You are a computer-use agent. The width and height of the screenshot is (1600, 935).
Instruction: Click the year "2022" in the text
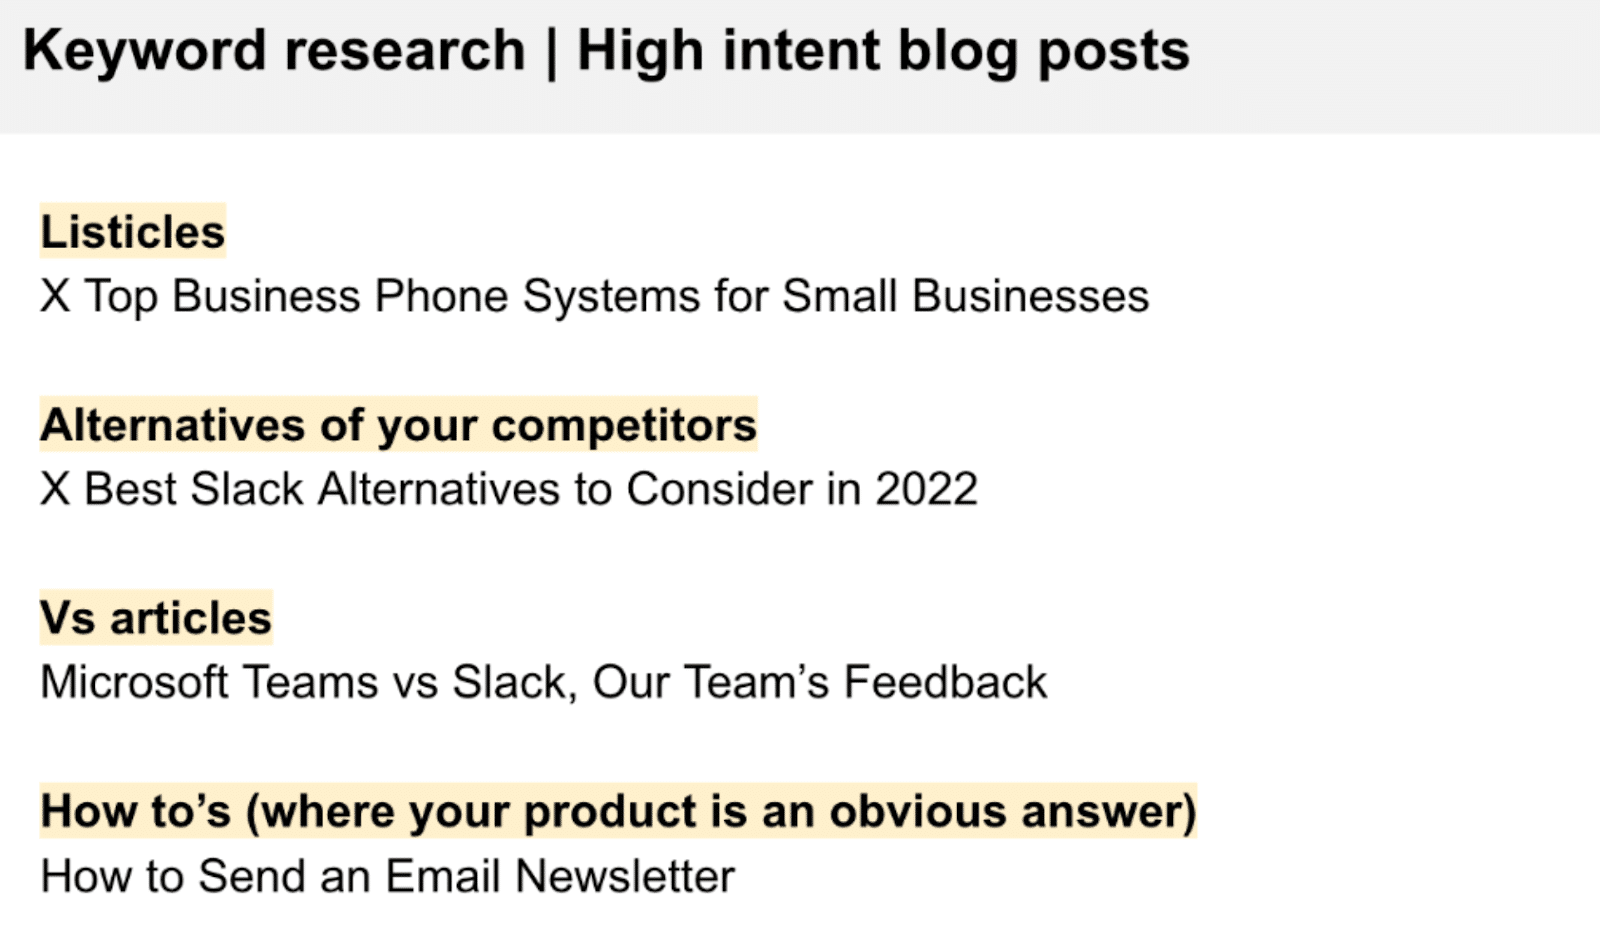click(926, 490)
